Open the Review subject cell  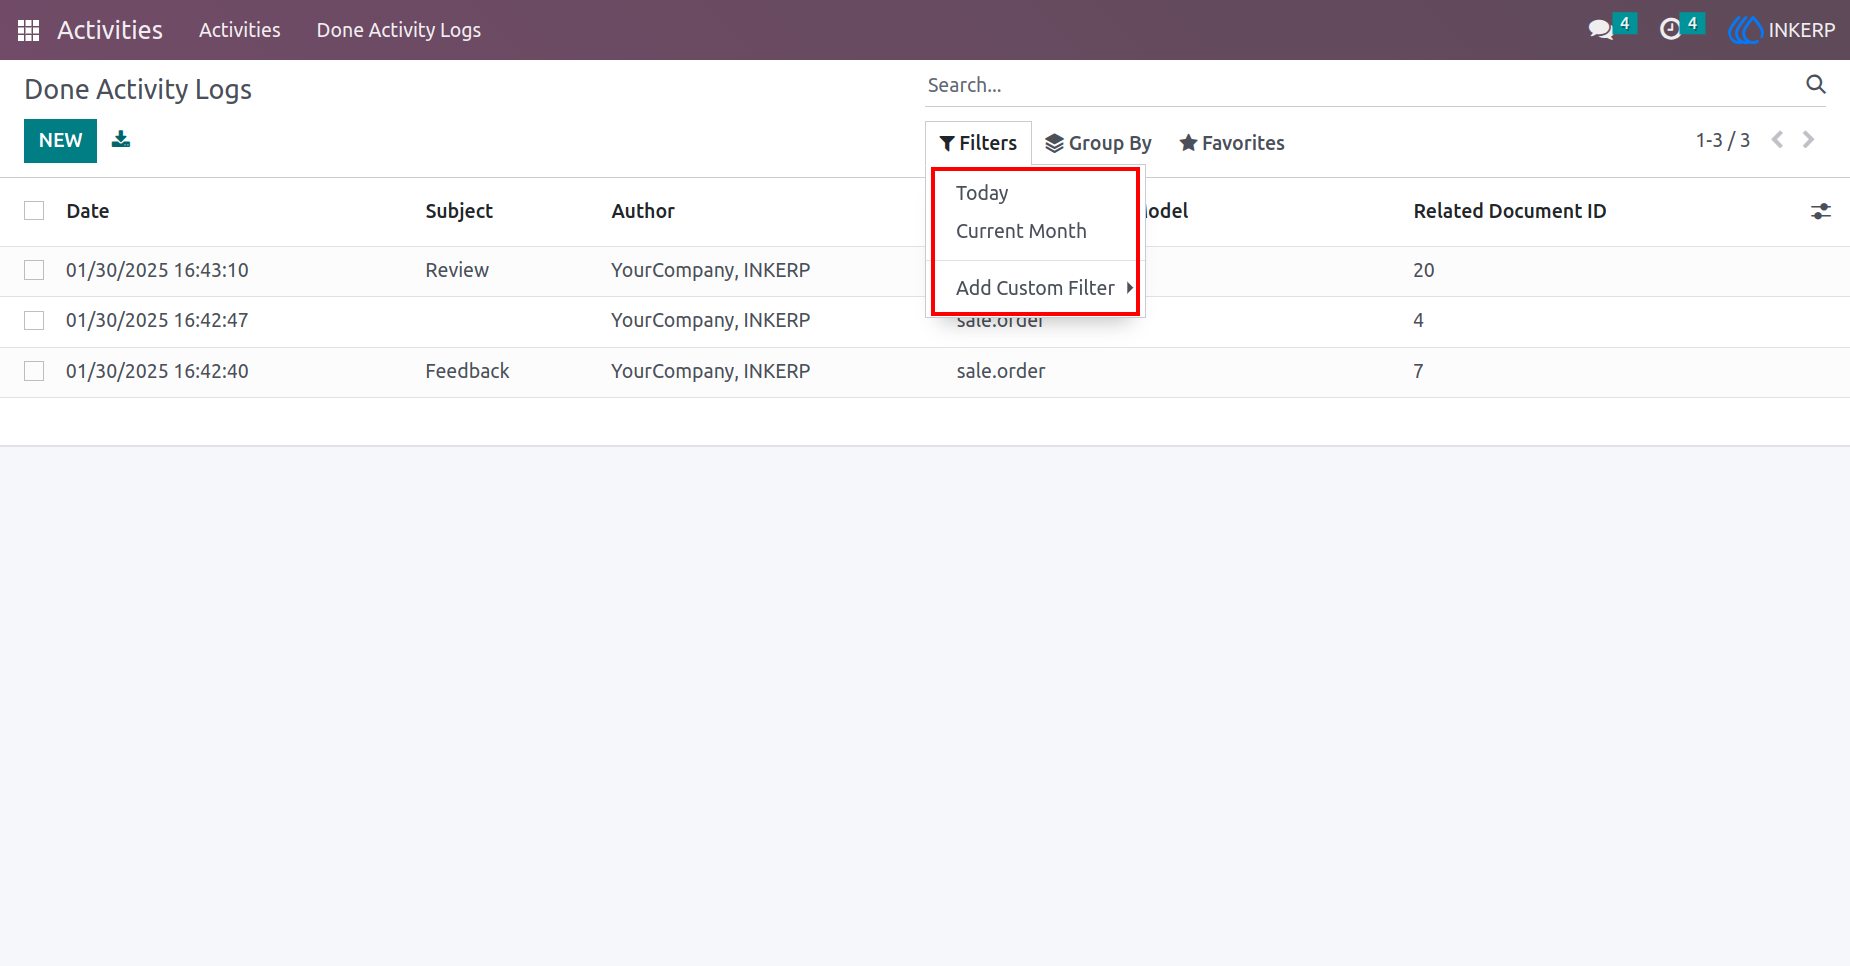(457, 270)
